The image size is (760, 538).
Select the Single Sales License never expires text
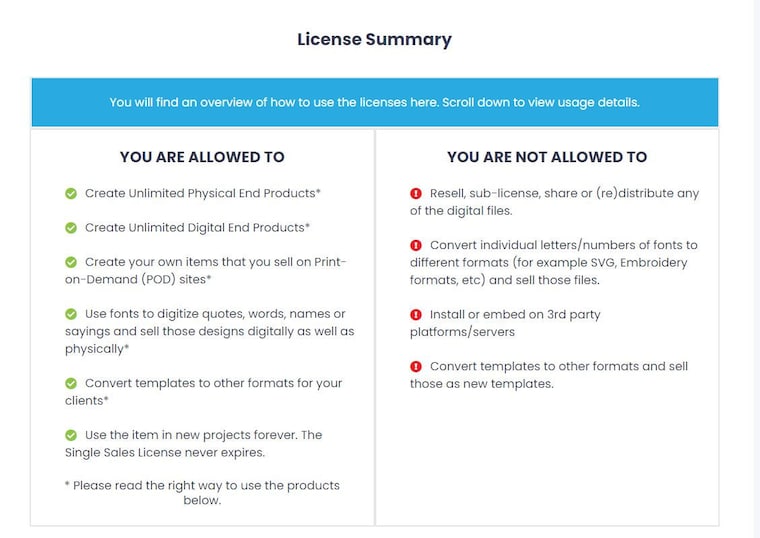click(165, 453)
